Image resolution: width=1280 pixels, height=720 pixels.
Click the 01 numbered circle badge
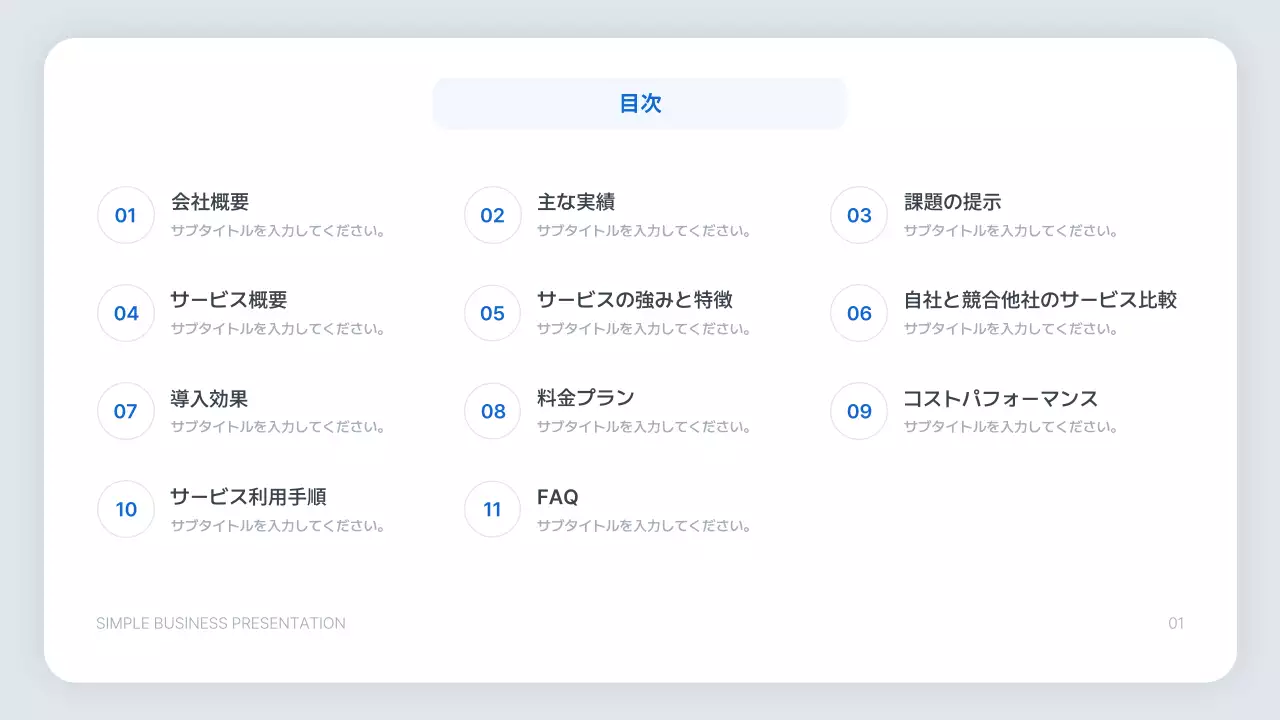click(x=125, y=215)
